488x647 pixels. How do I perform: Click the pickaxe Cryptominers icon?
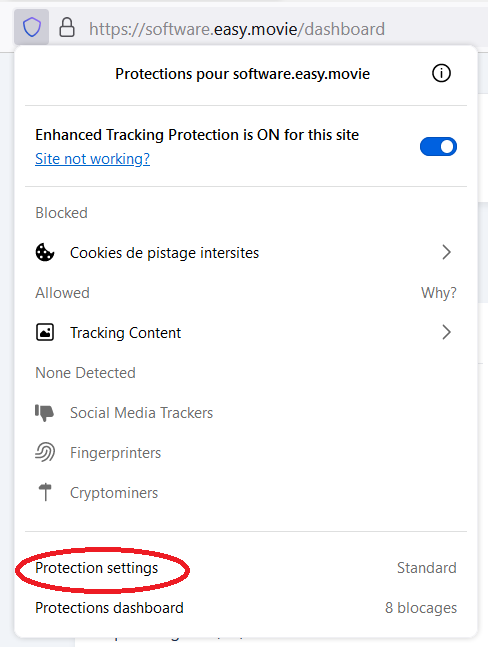click(45, 492)
